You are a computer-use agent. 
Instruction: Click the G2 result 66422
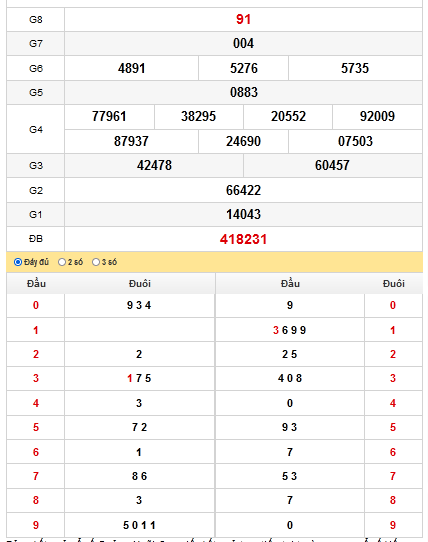[x=243, y=190]
